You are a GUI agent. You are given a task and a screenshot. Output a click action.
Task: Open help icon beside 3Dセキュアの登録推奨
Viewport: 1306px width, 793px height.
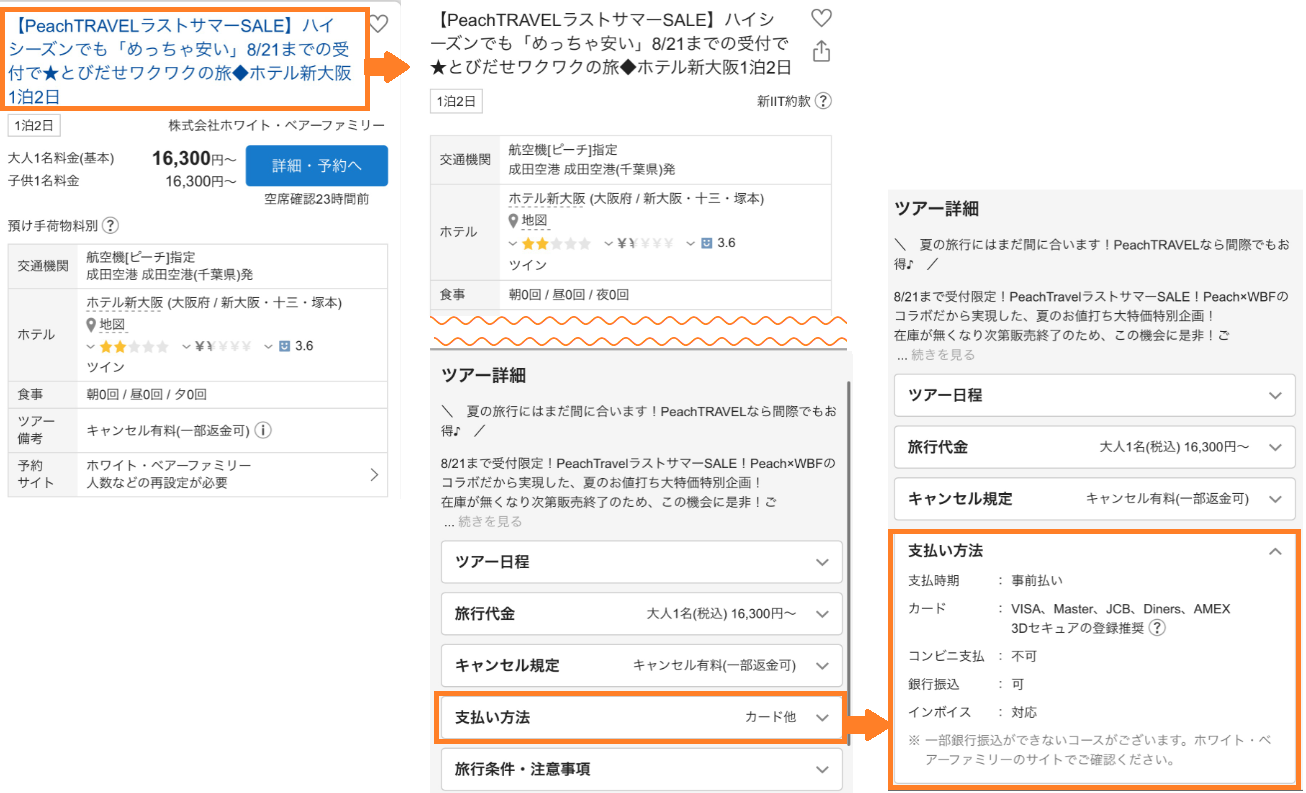[x=1157, y=628]
